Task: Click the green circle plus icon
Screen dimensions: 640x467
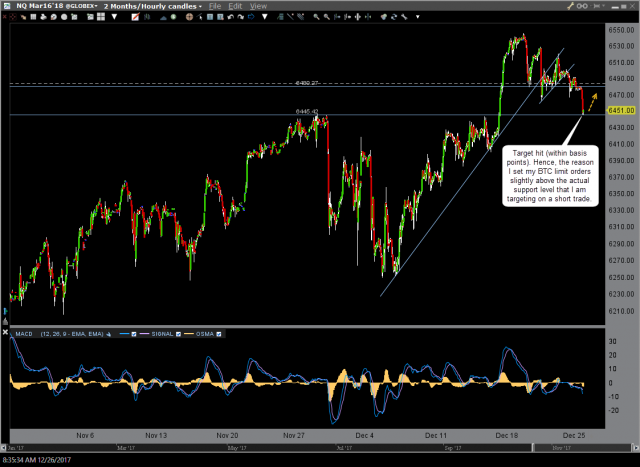Action: (173, 17)
